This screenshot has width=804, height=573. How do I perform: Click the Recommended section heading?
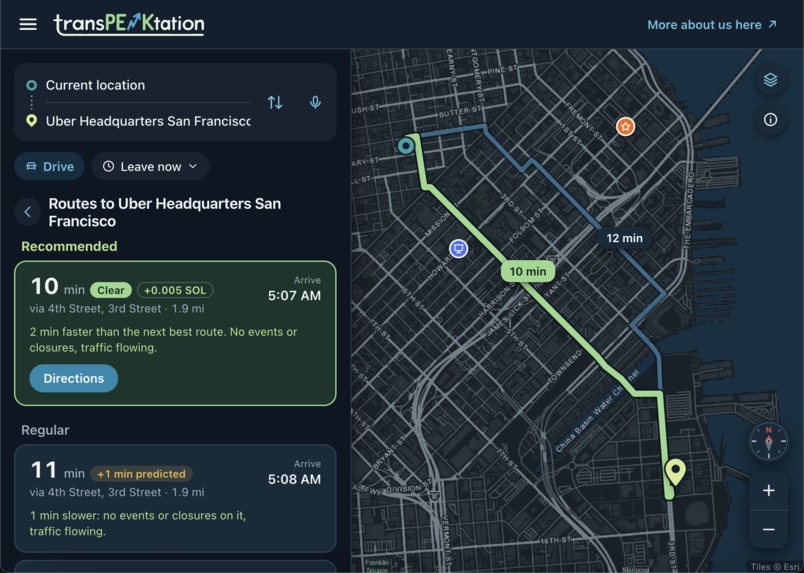pyautogui.click(x=69, y=246)
